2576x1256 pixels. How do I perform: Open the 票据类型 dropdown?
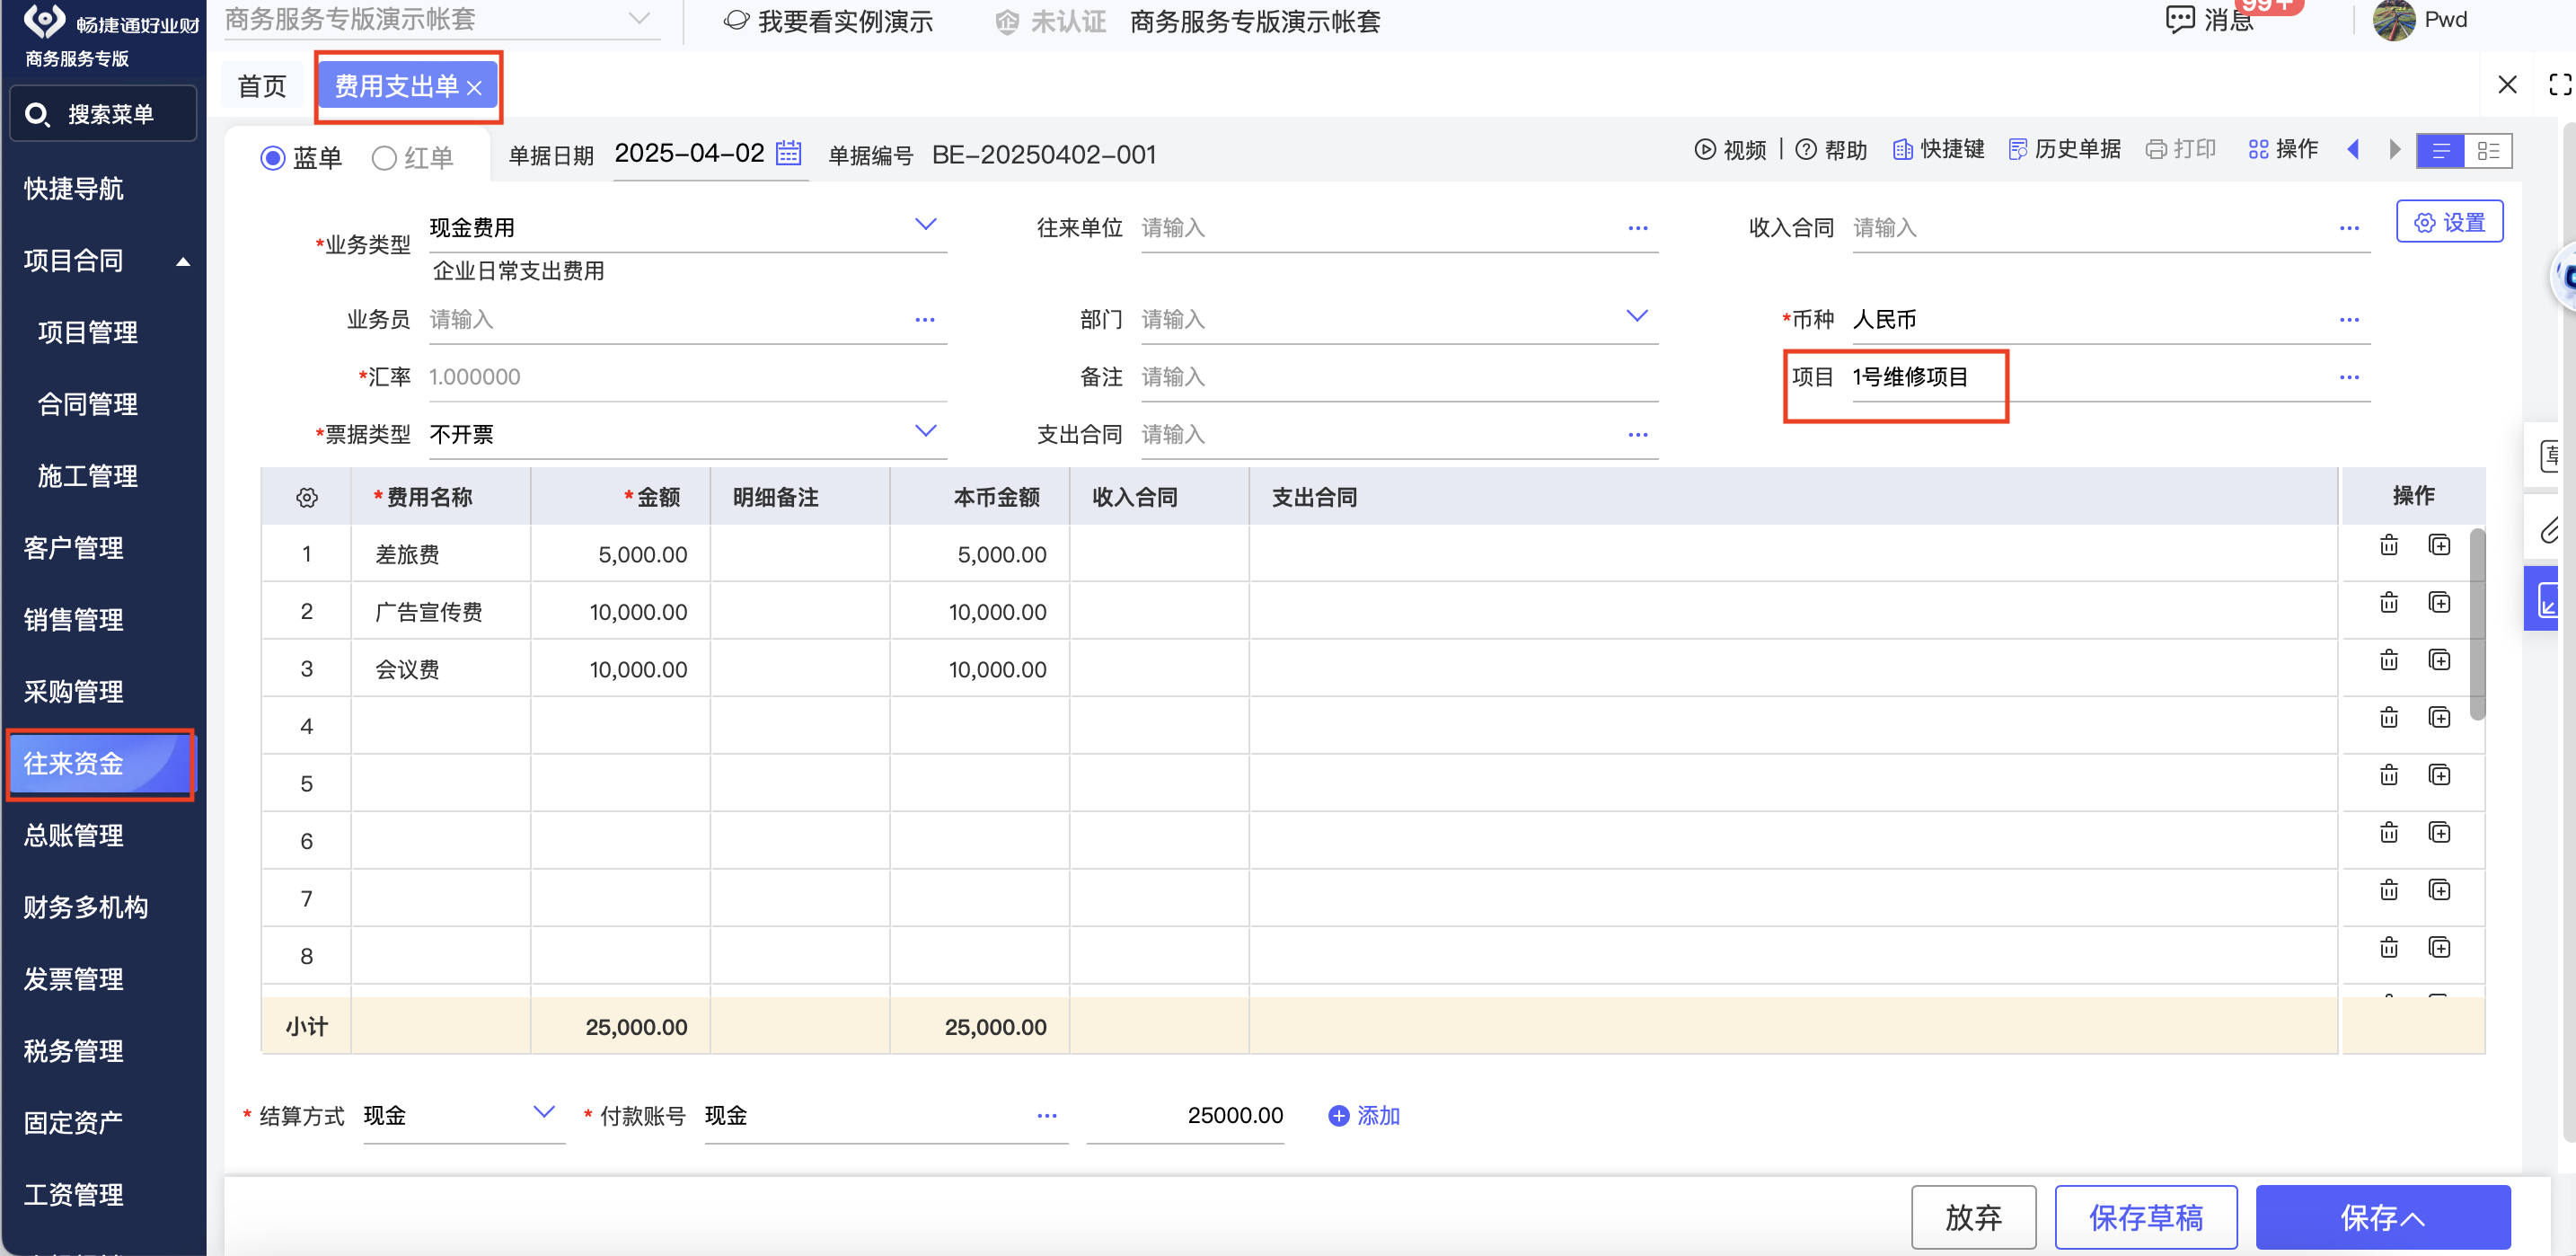pos(925,432)
